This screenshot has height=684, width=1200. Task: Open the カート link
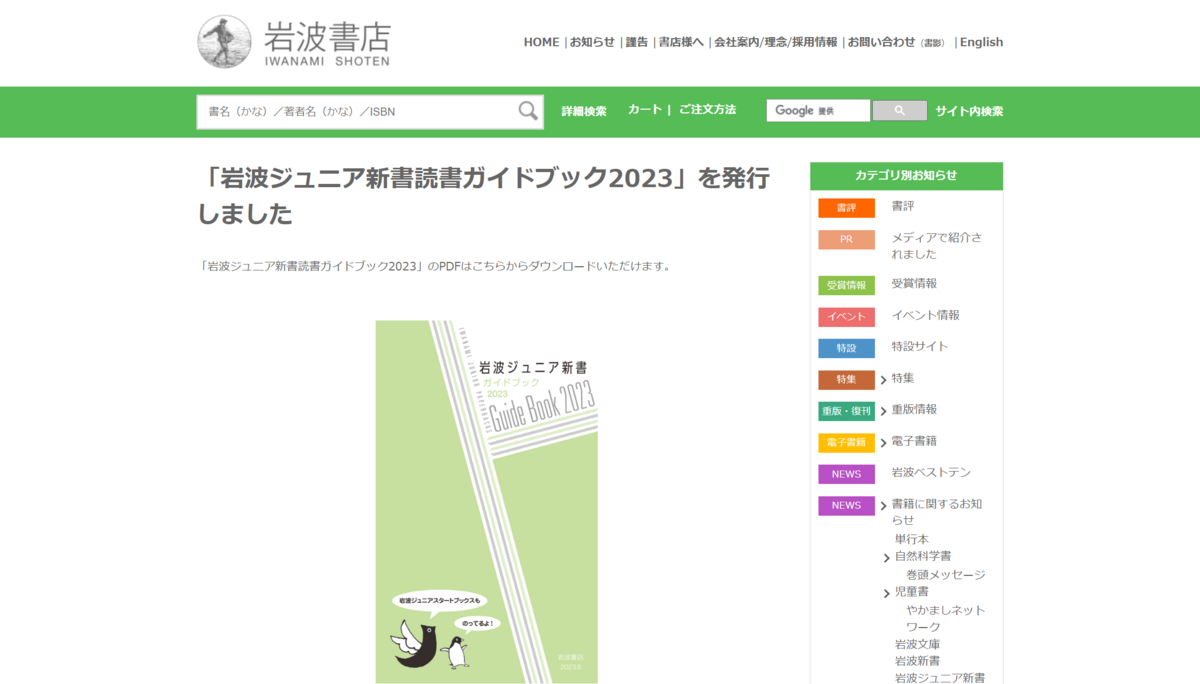coord(645,110)
